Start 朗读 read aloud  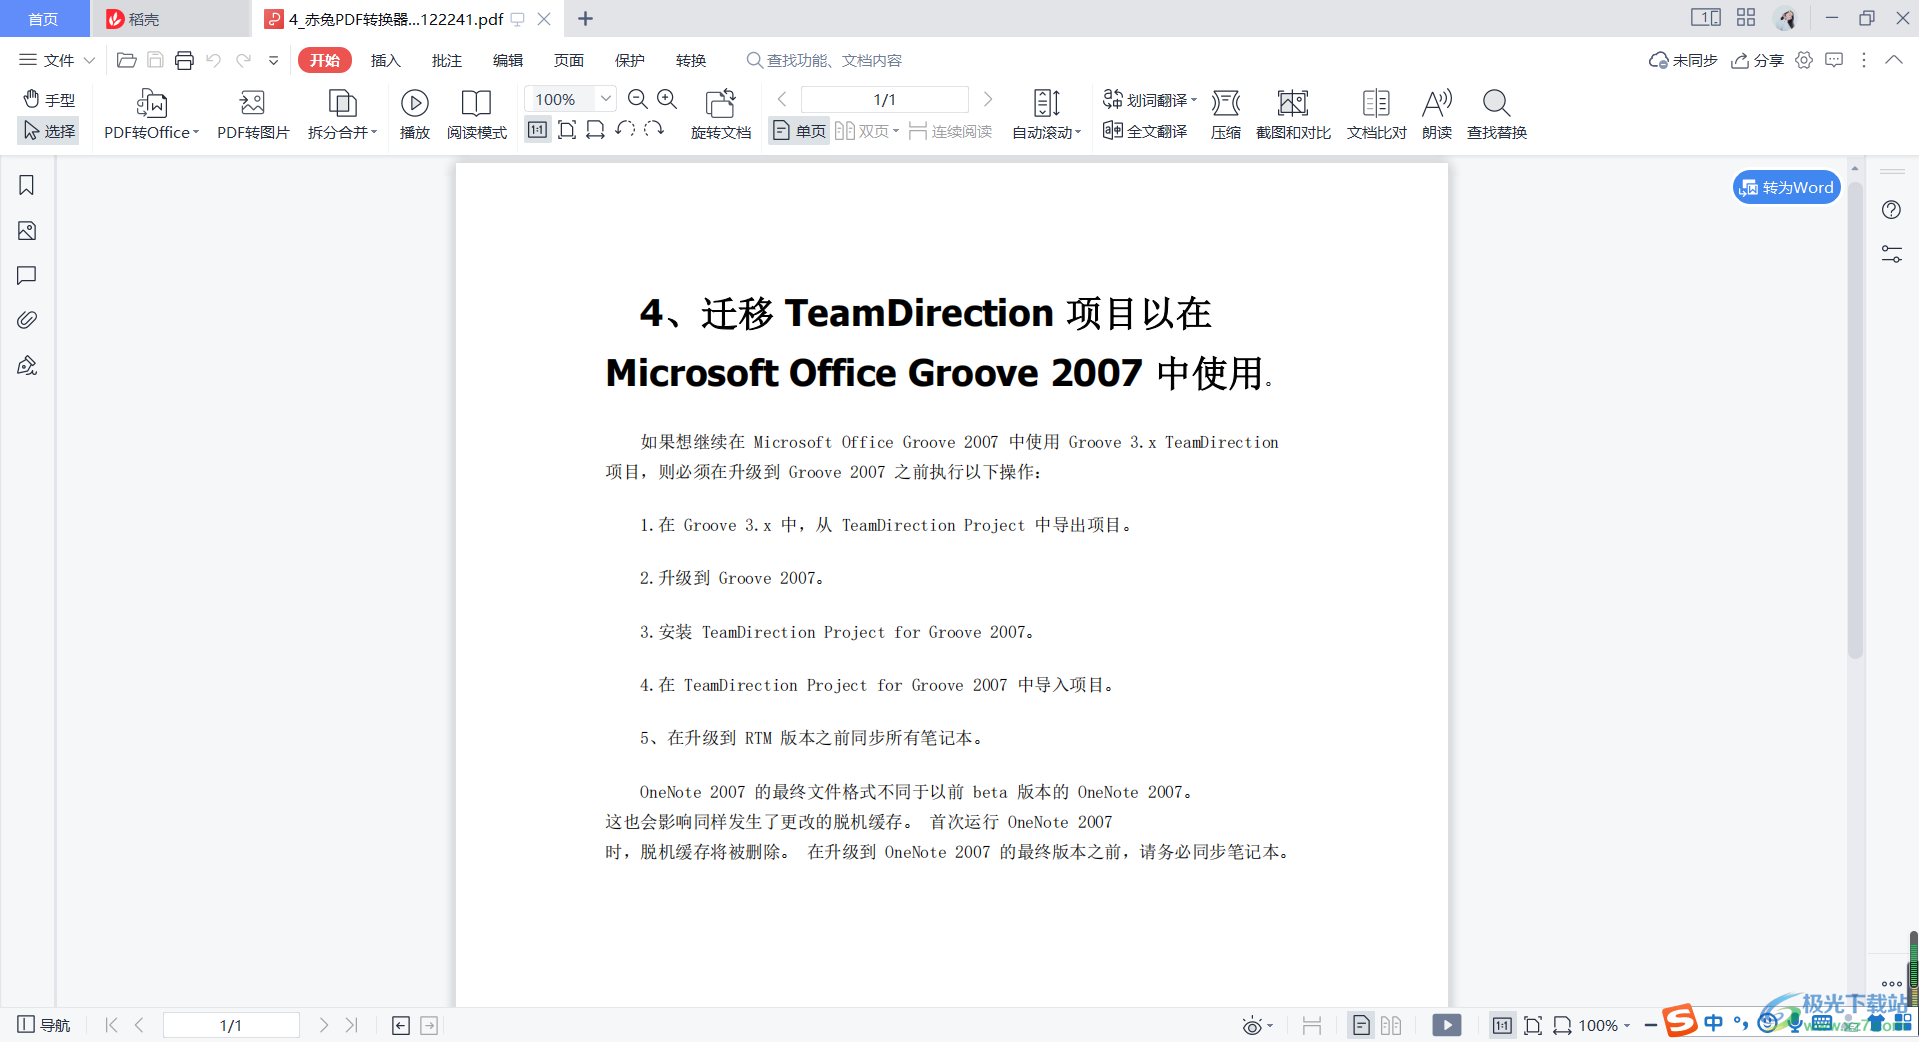point(1437,114)
